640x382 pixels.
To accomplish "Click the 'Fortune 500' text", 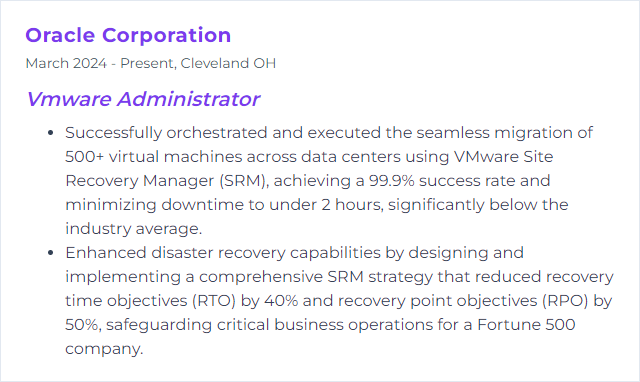I will pos(526,325).
